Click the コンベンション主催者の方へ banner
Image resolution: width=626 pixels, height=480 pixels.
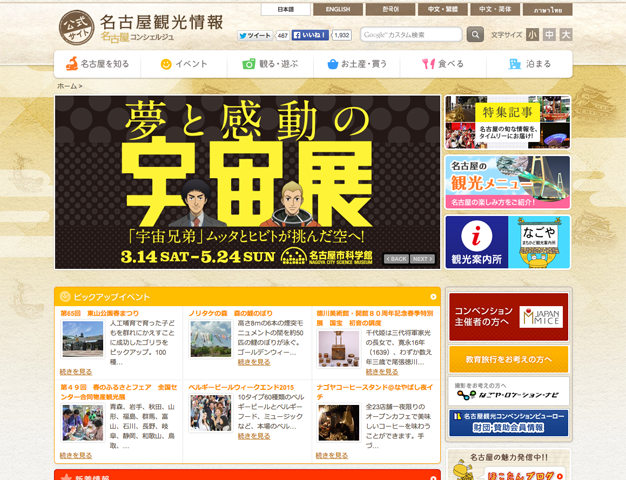[509, 317]
